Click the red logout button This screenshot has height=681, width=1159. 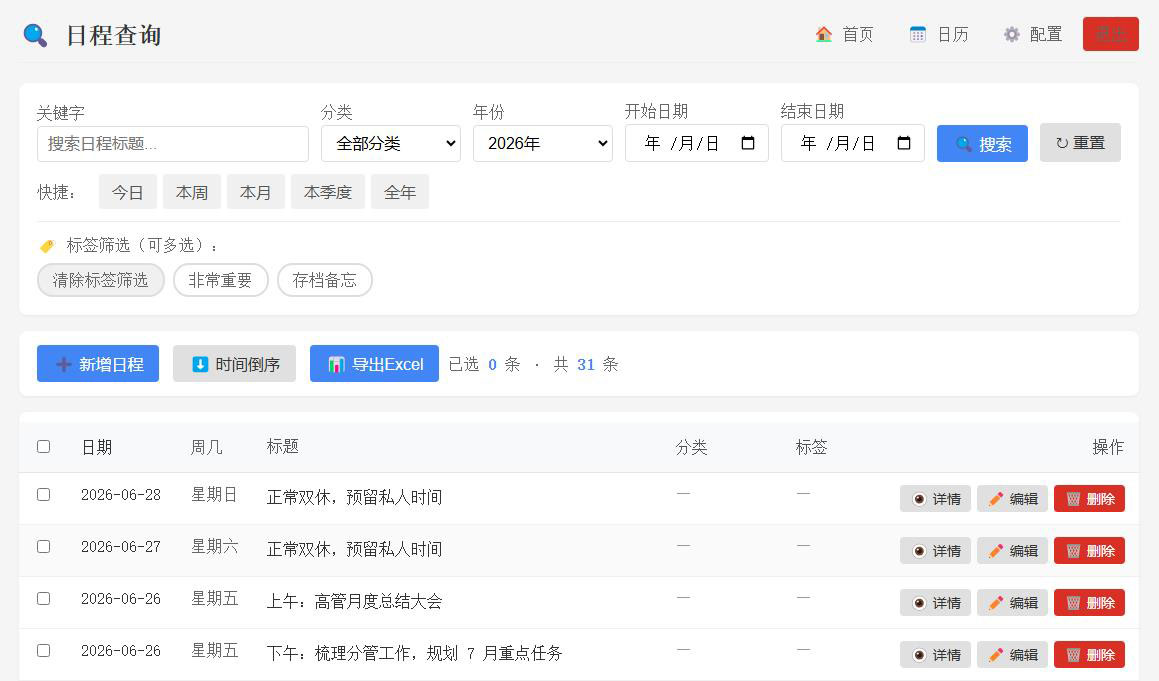[1110, 34]
